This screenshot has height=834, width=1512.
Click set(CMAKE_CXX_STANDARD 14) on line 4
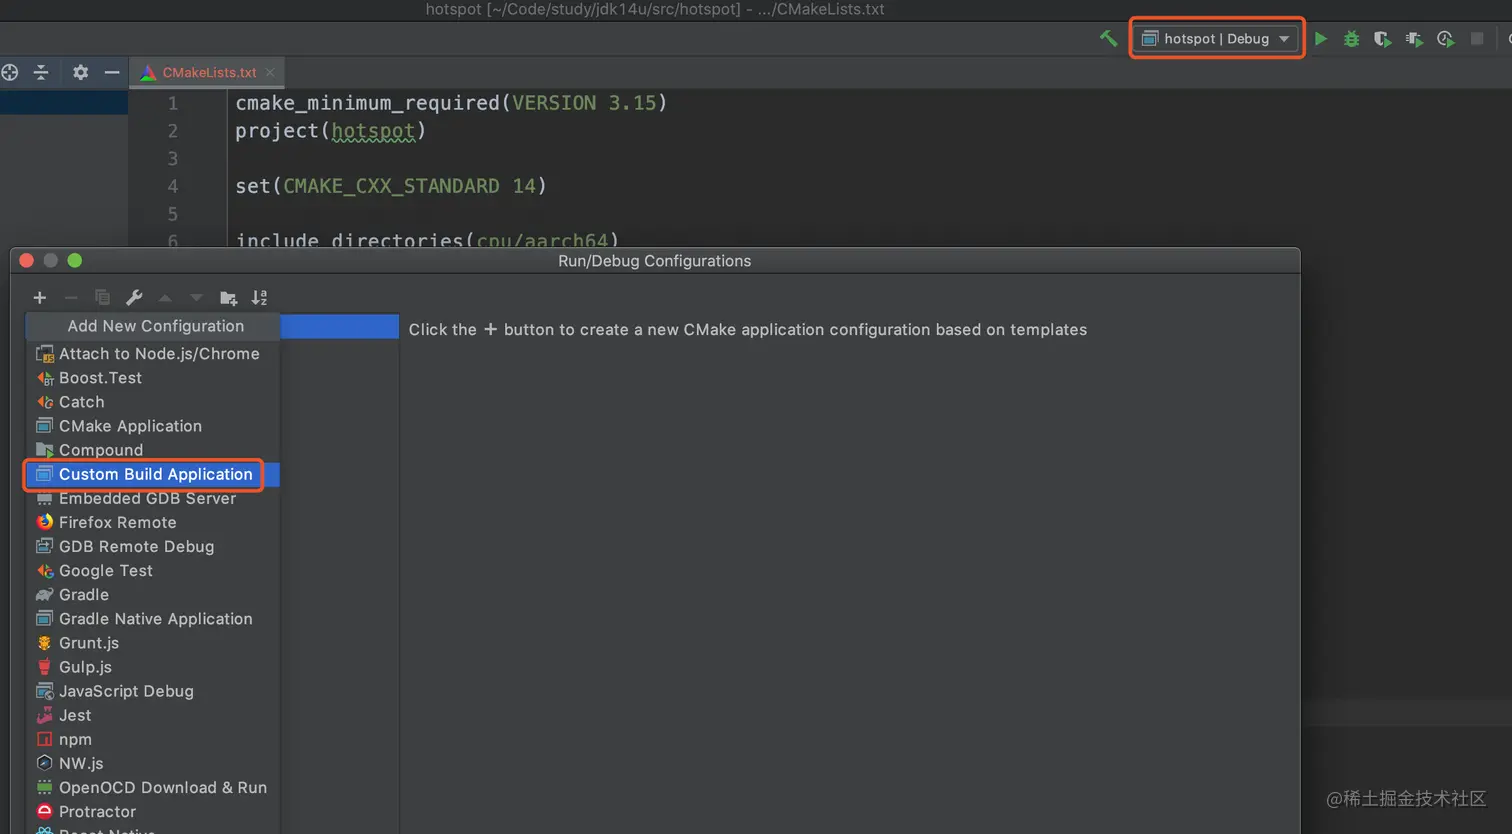(x=391, y=186)
